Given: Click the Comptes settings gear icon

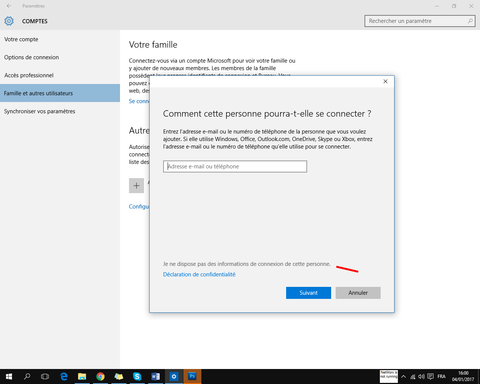Looking at the screenshot, I should coord(9,21).
